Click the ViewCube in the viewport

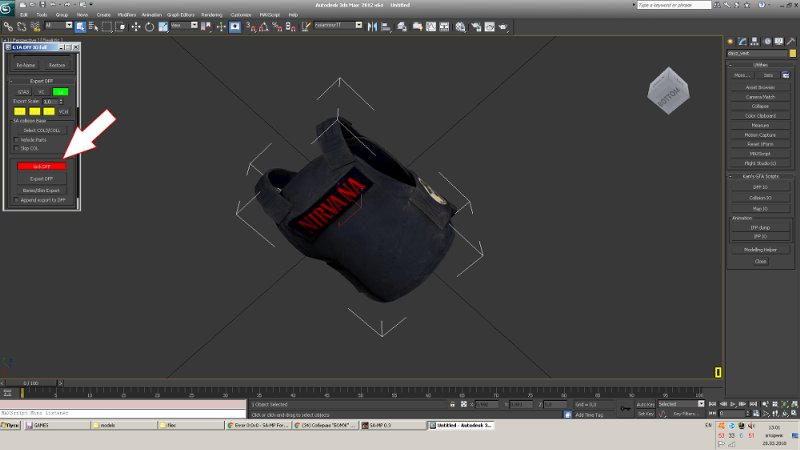667,90
